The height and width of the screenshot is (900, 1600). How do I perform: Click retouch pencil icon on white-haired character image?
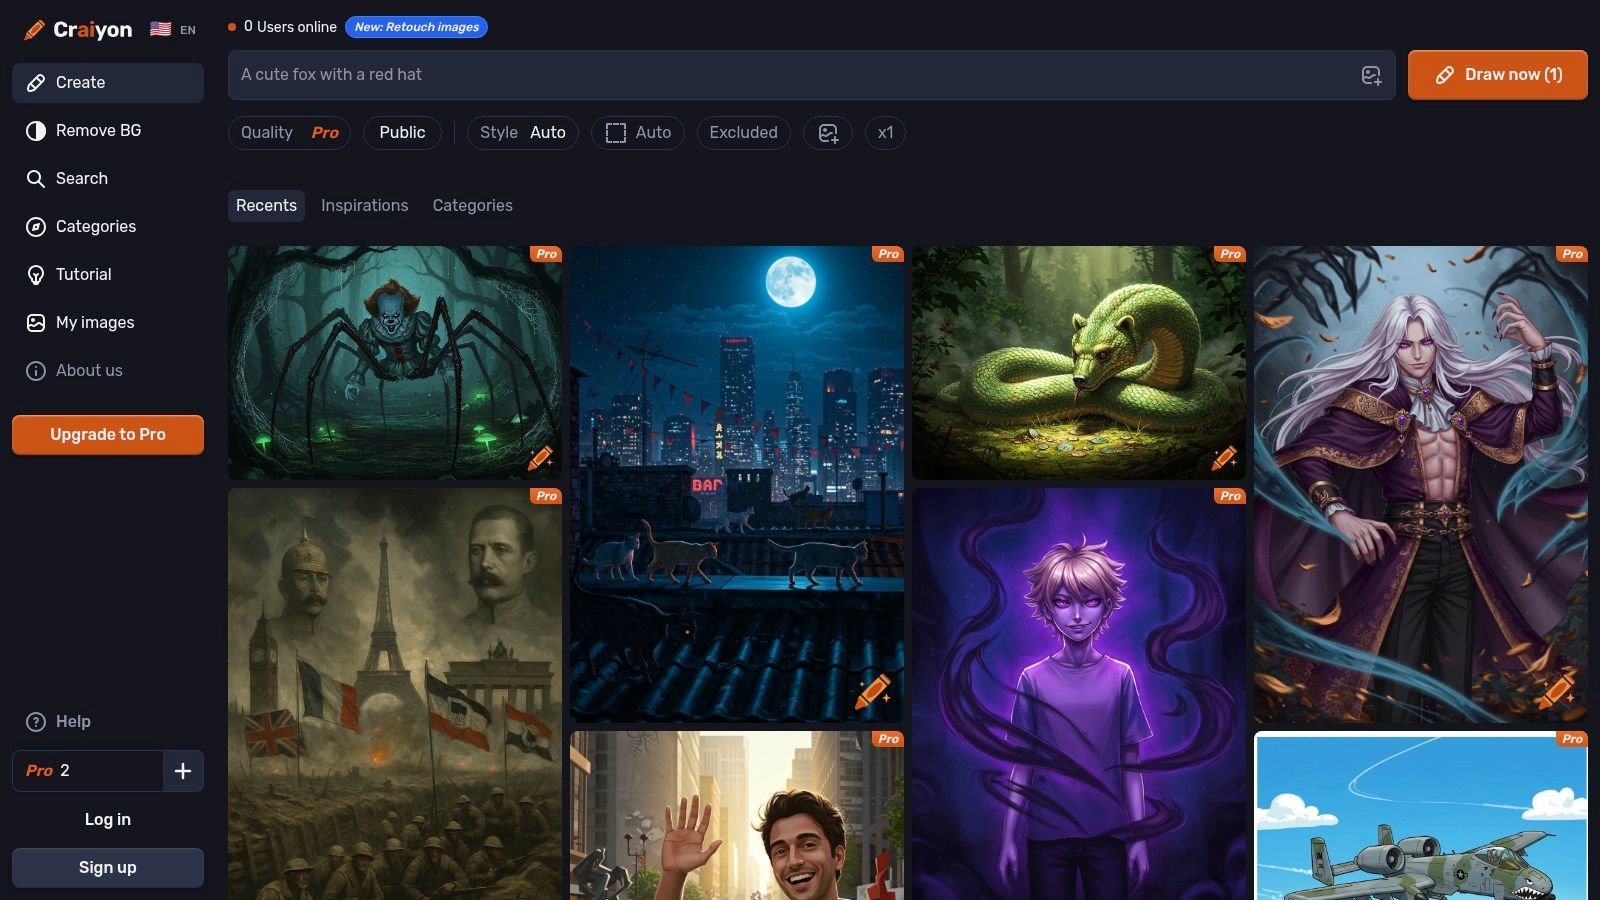tap(1557, 691)
